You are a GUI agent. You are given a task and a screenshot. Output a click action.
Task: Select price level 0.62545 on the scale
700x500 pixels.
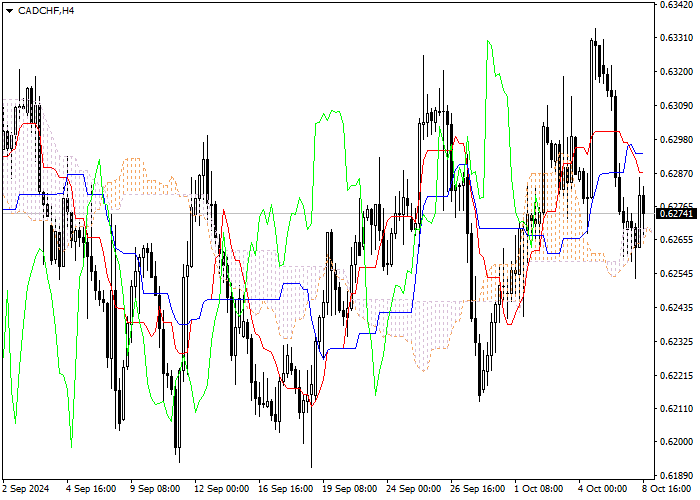click(676, 274)
